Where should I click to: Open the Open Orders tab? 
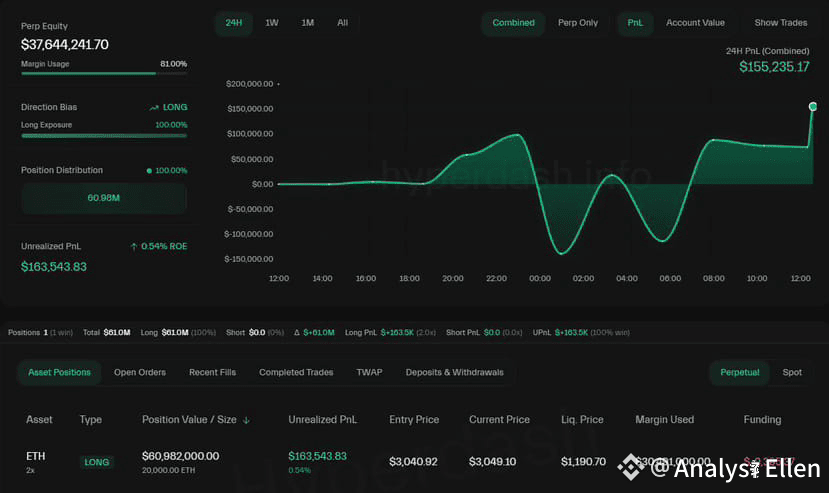click(140, 372)
